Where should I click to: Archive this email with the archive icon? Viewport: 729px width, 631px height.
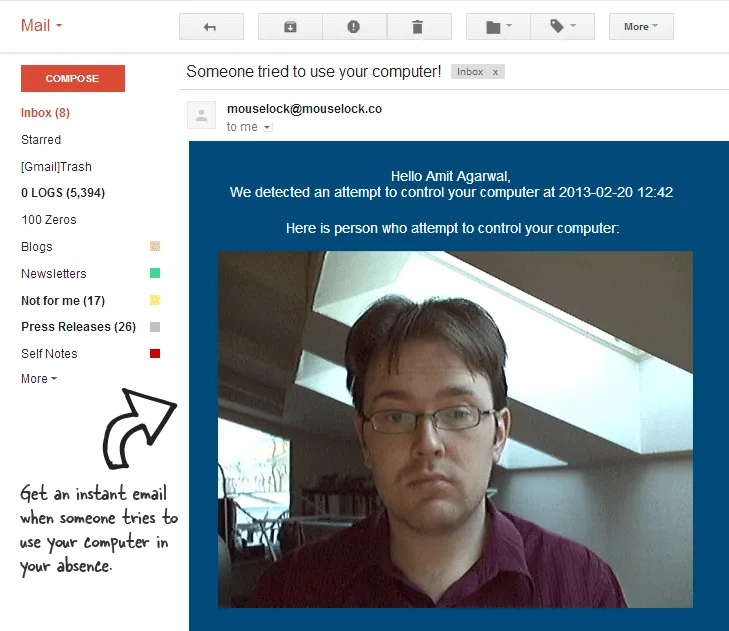click(290, 27)
